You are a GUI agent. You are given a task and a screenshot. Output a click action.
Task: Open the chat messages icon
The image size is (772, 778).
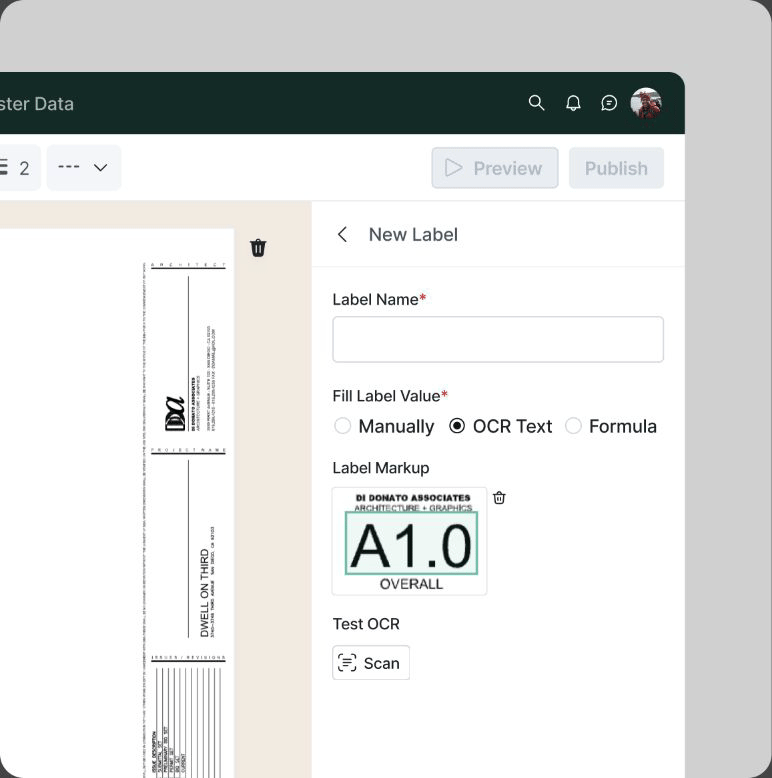(609, 103)
